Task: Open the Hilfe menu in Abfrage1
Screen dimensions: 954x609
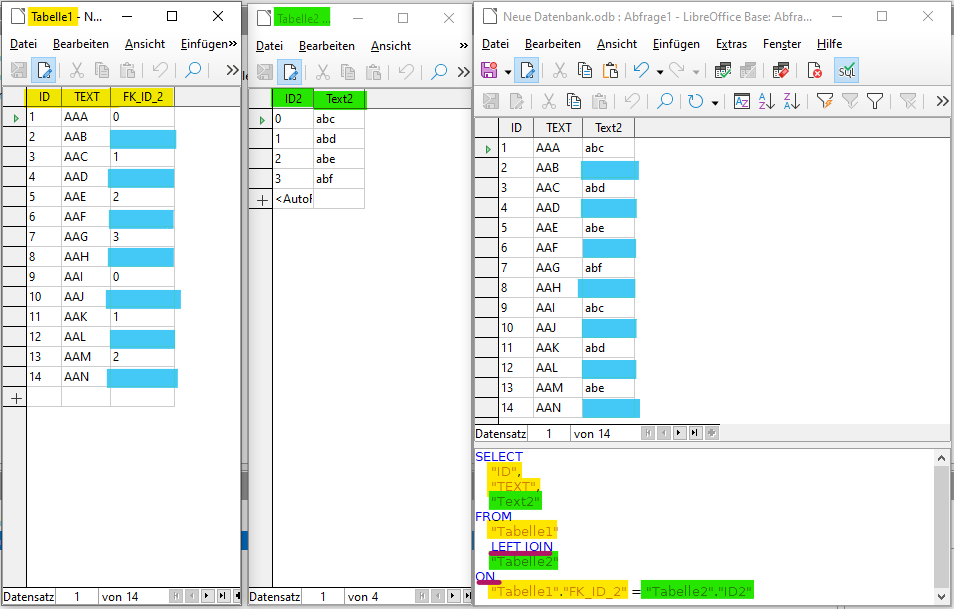Action: (x=829, y=44)
